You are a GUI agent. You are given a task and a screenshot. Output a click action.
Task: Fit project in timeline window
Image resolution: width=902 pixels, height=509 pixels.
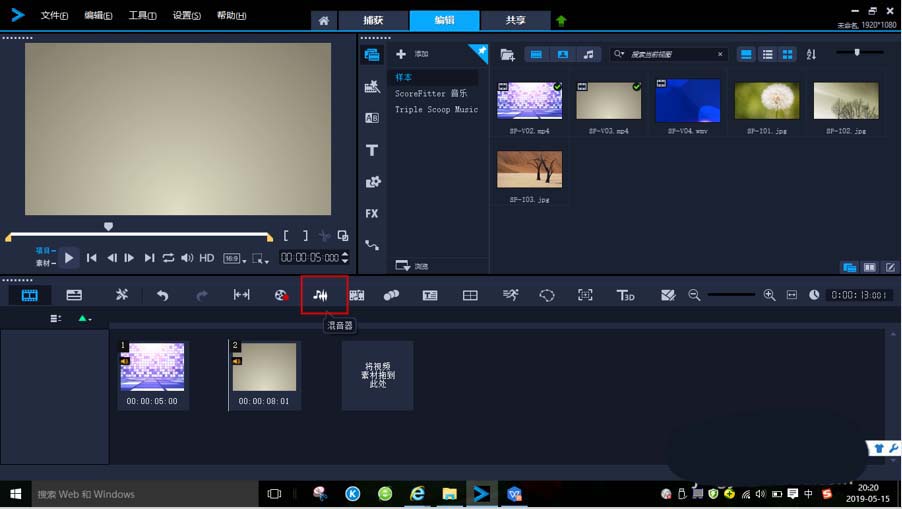(x=792, y=295)
